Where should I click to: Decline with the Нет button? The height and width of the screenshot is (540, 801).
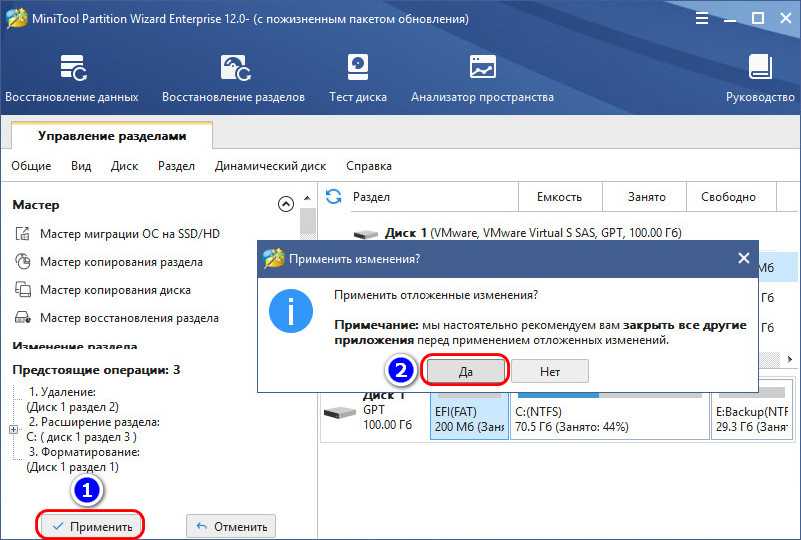550,371
